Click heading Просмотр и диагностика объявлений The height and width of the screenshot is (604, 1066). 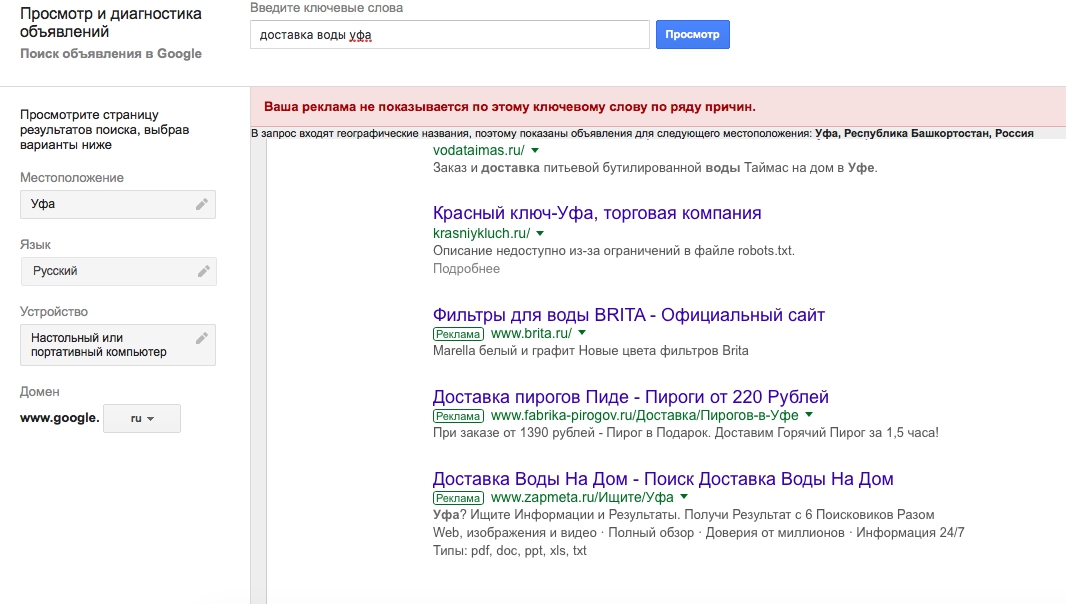pyautogui.click(x=111, y=22)
